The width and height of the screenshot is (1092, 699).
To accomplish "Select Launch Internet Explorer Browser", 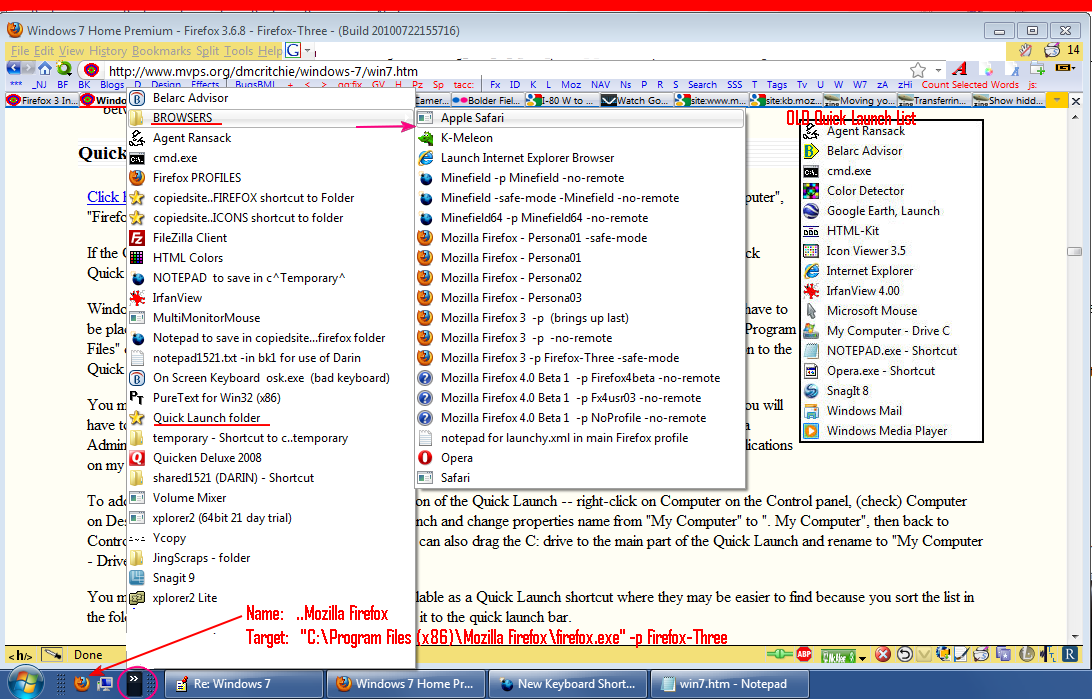I will pos(579,158).
